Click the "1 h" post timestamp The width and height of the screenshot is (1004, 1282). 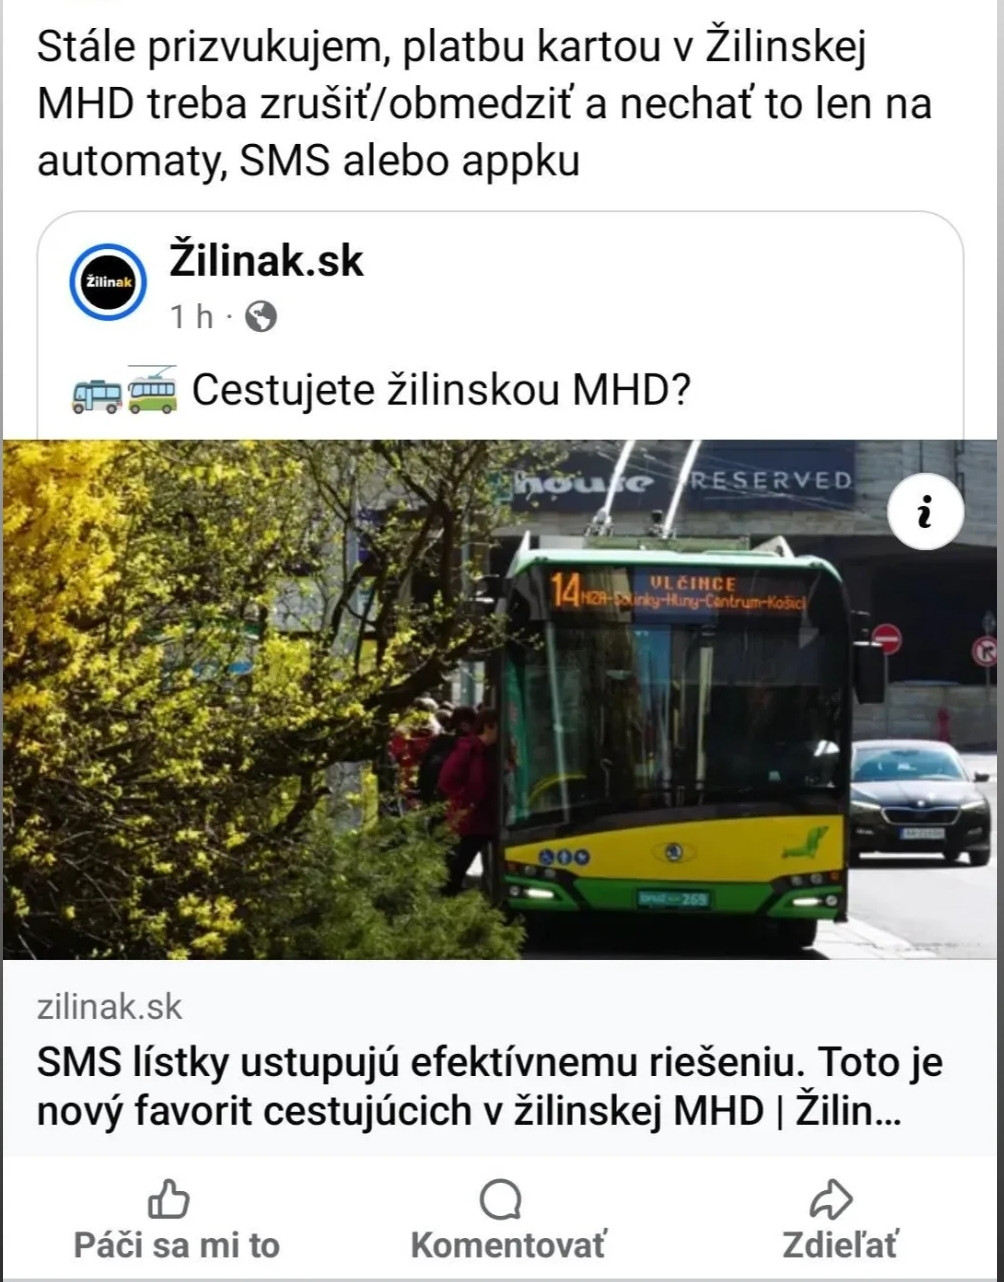point(191,317)
